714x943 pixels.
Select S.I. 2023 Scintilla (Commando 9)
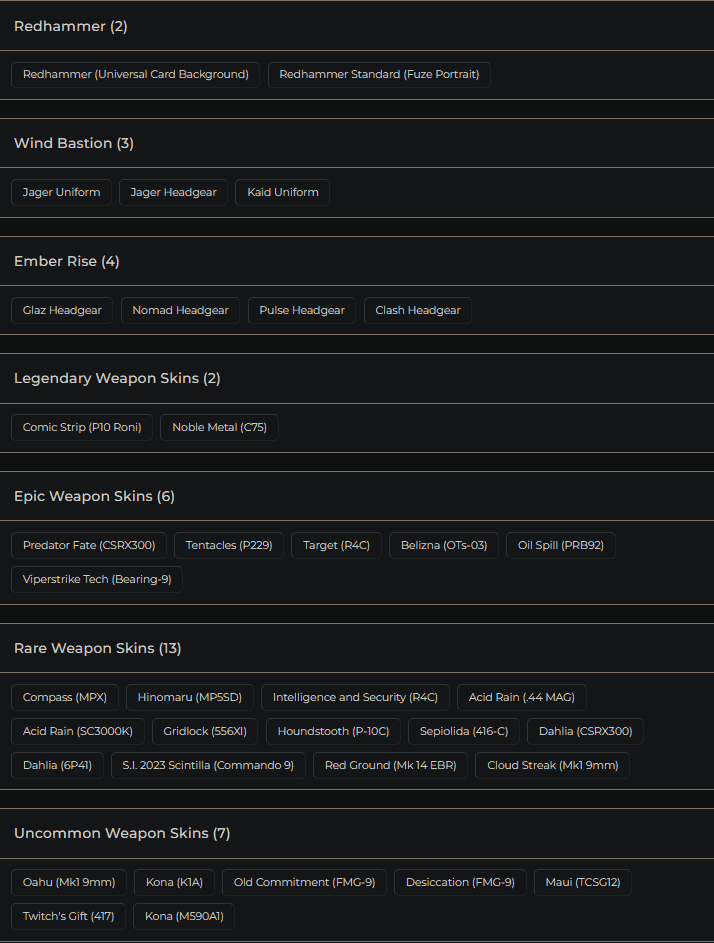[208, 766]
